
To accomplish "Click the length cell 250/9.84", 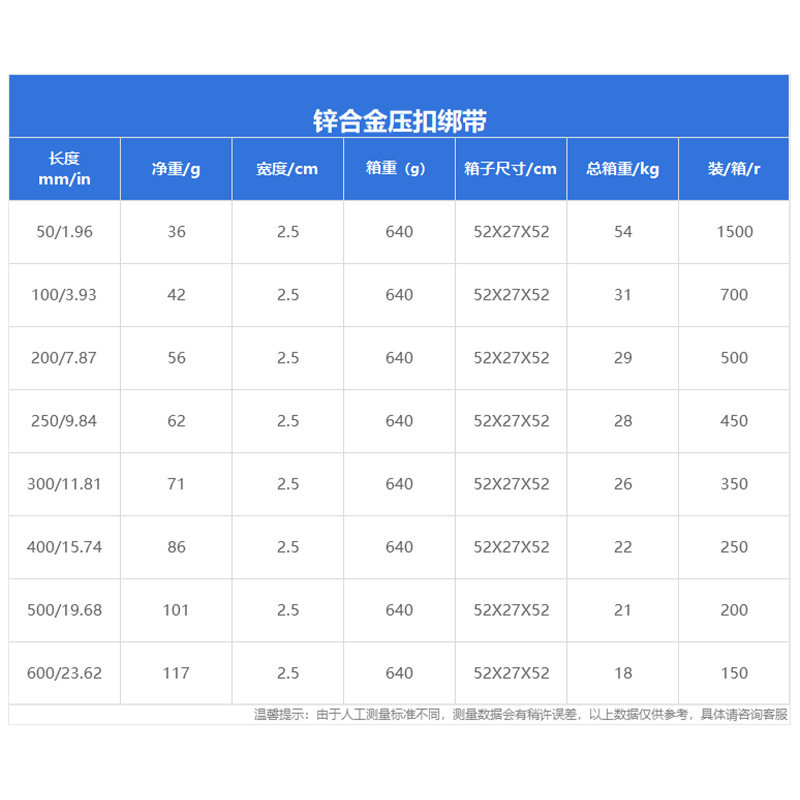I will coord(64,421).
